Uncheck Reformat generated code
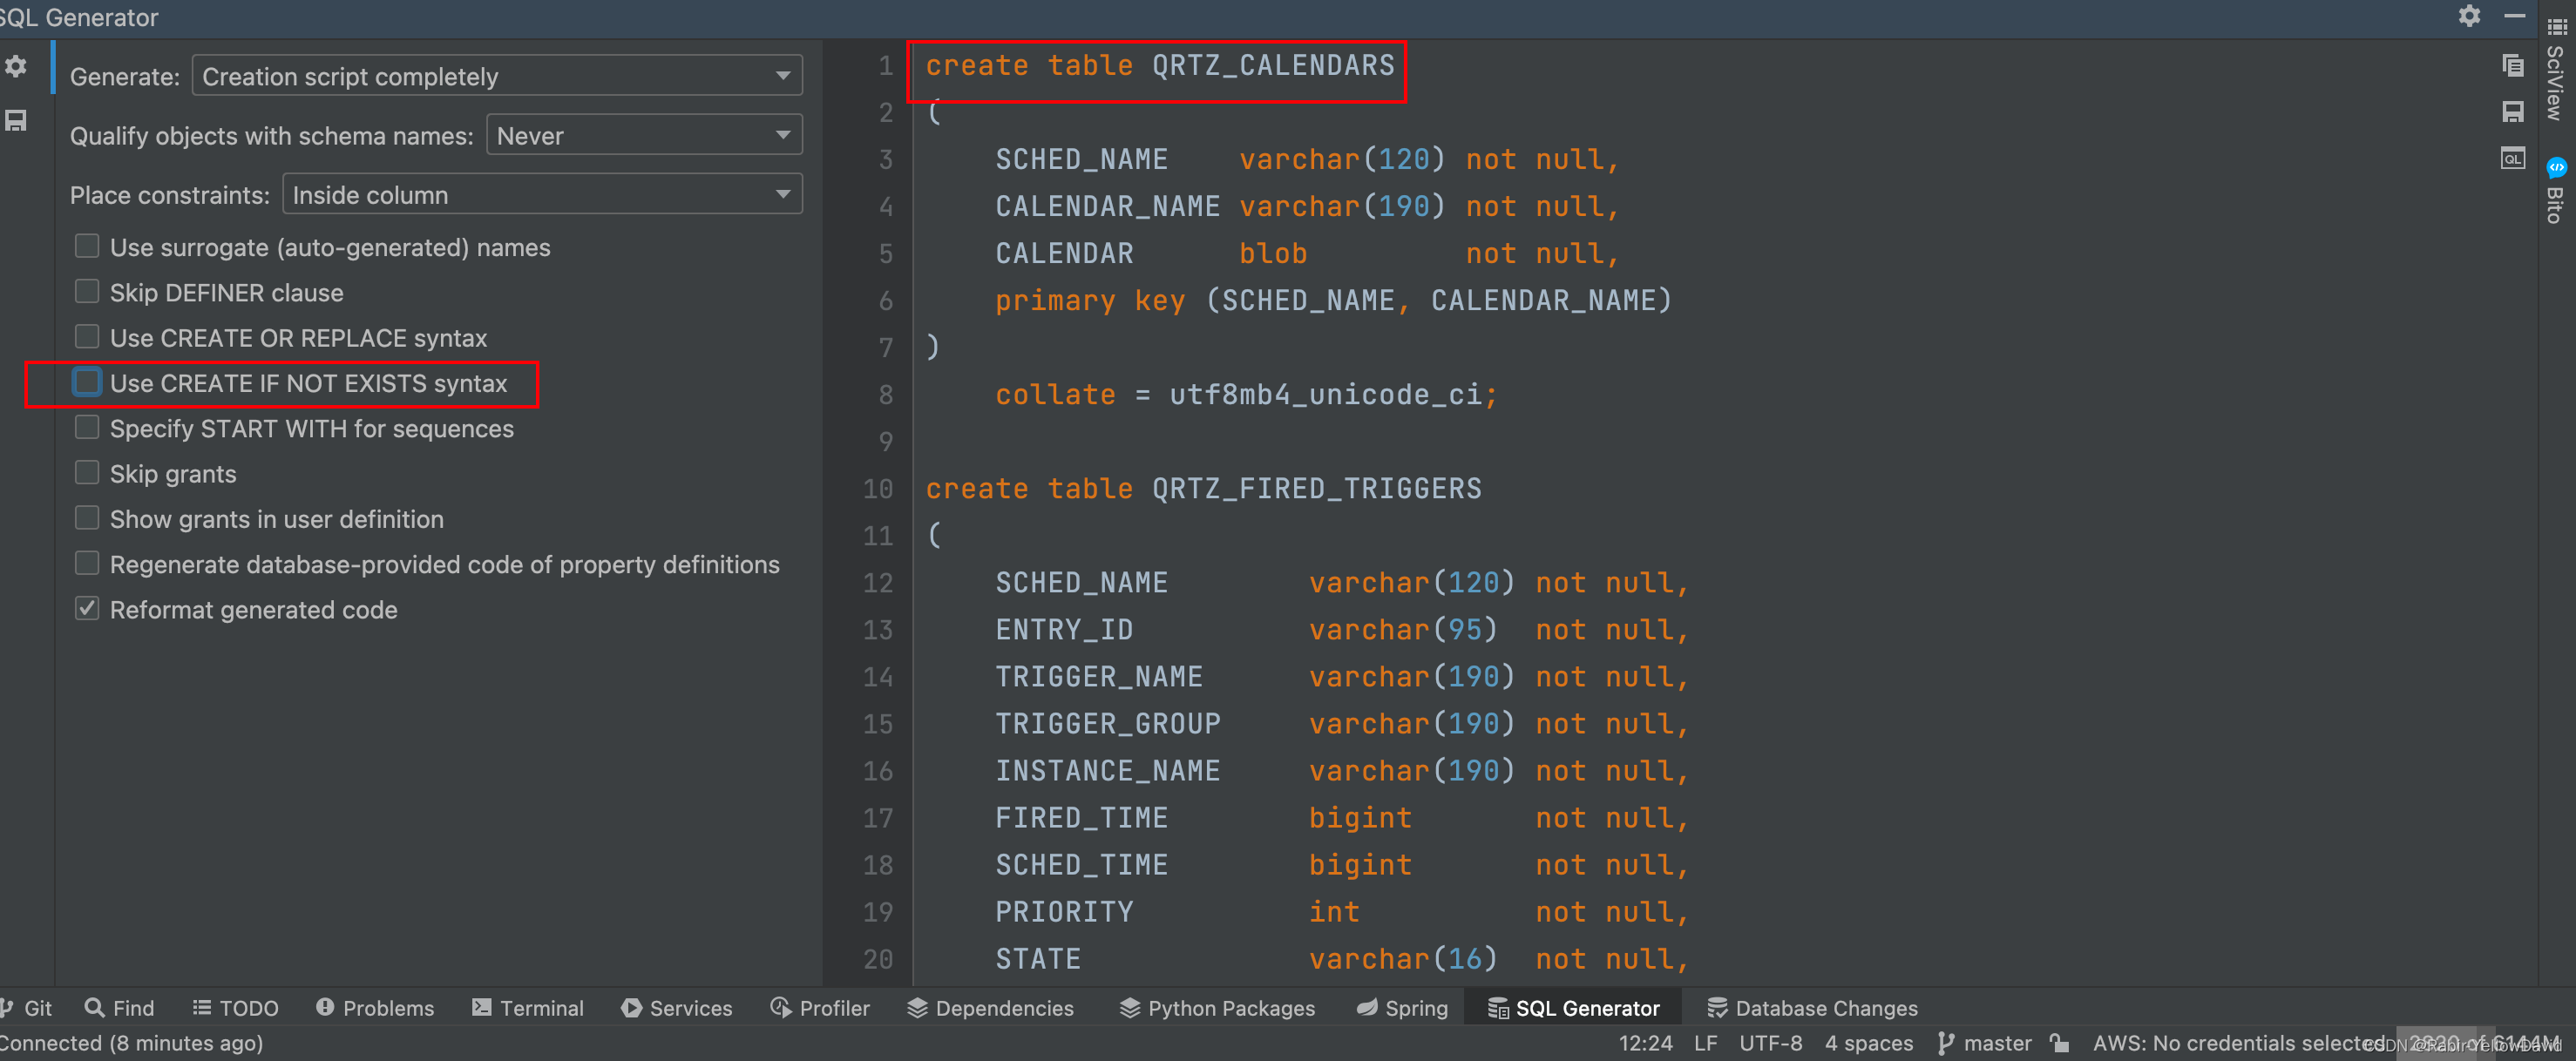 click(88, 609)
